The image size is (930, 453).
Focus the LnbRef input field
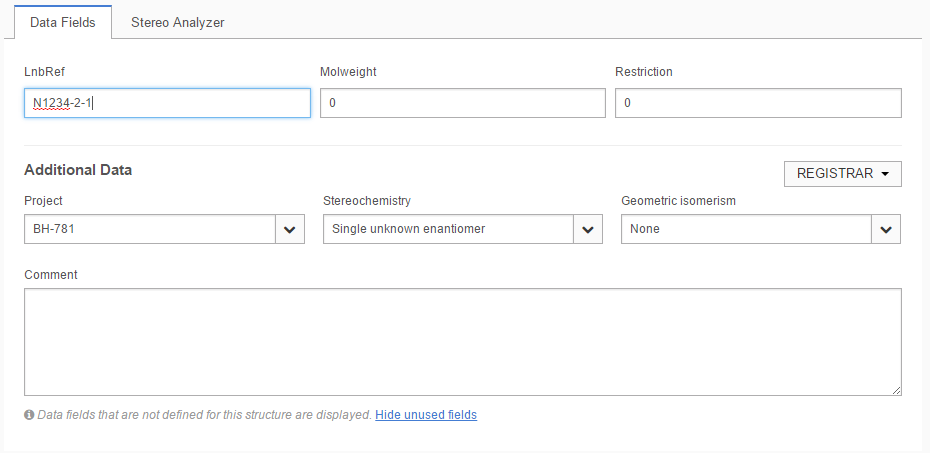[167, 103]
